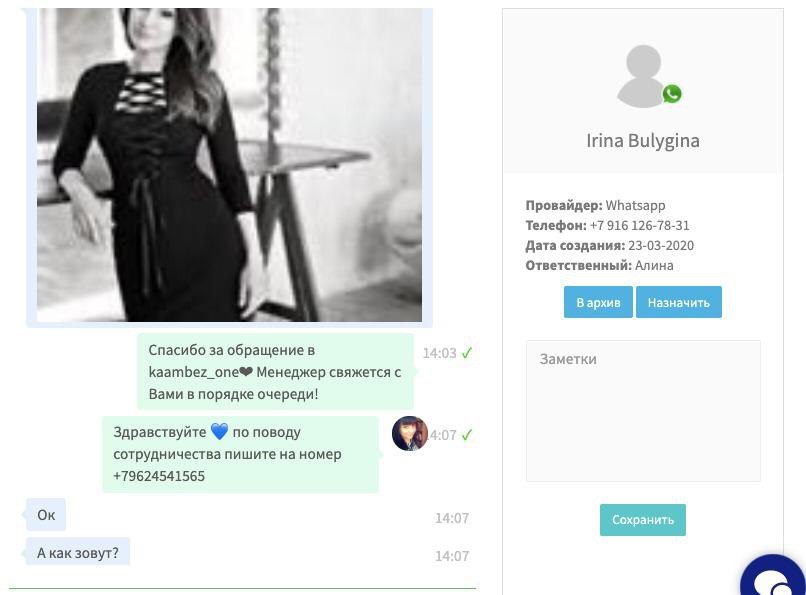The width and height of the screenshot is (806, 595).
Task: Click the phone number +7 916 126-78-31
Action: point(639,226)
